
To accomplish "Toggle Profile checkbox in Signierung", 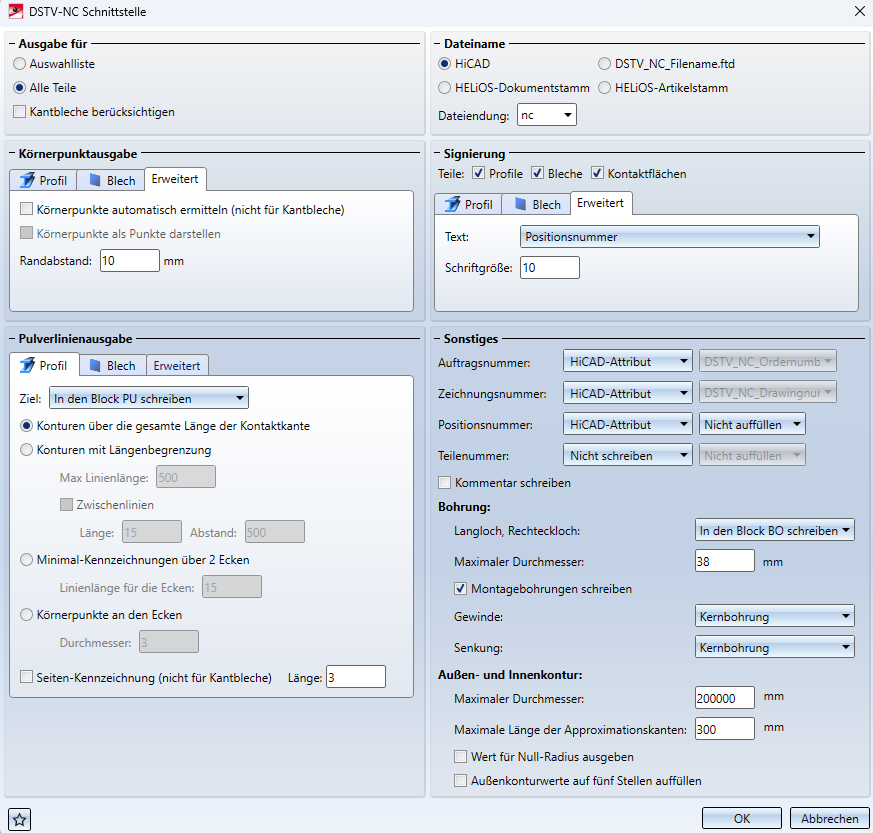I will pyautogui.click(x=478, y=173).
